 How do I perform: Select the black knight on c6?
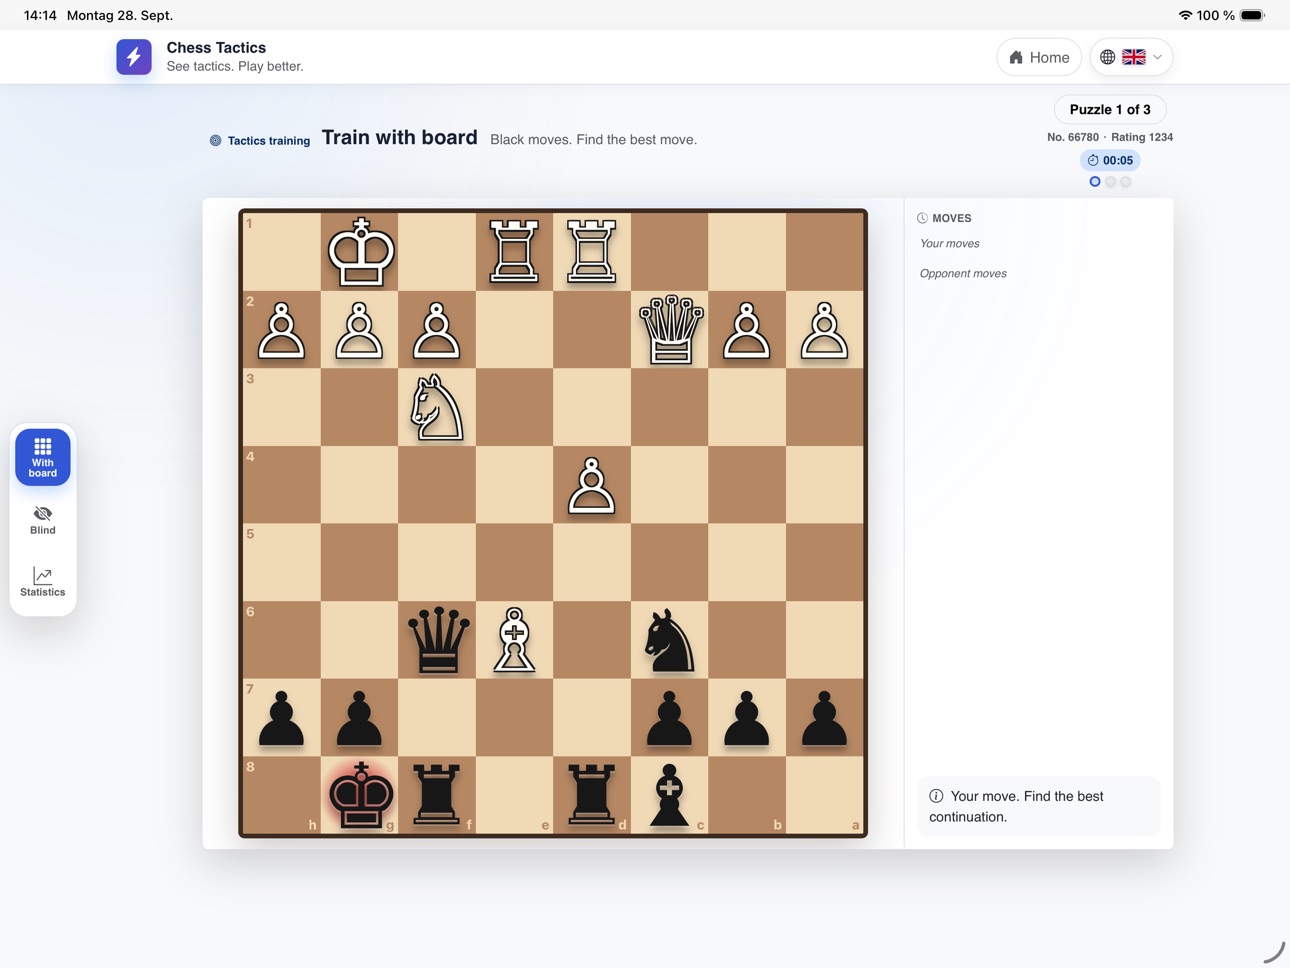coord(670,640)
